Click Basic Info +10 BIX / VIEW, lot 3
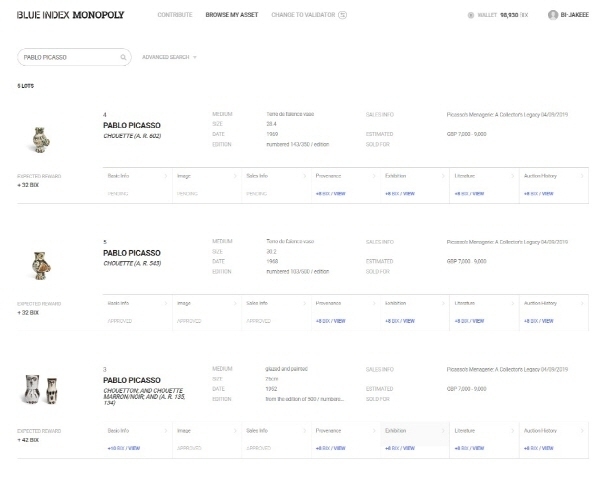The width and height of the screenshot is (600, 499). 124,448
